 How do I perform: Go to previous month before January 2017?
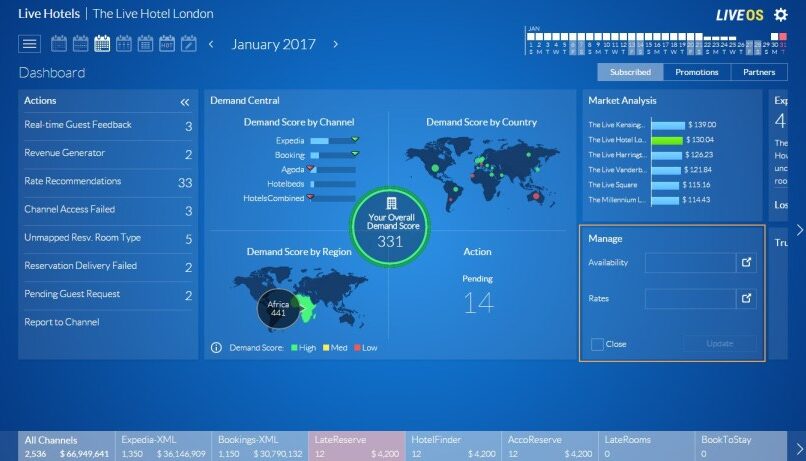point(211,44)
